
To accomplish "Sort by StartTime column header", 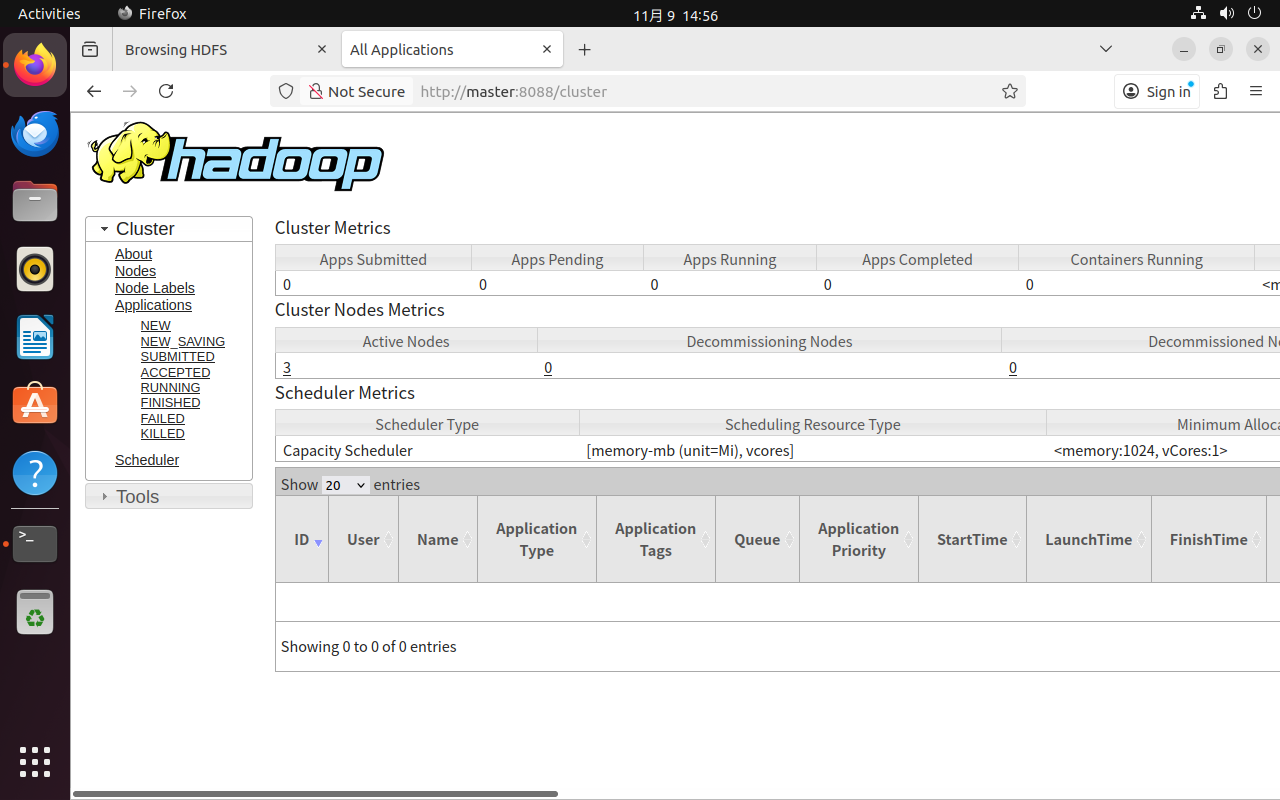I will tap(972, 539).
